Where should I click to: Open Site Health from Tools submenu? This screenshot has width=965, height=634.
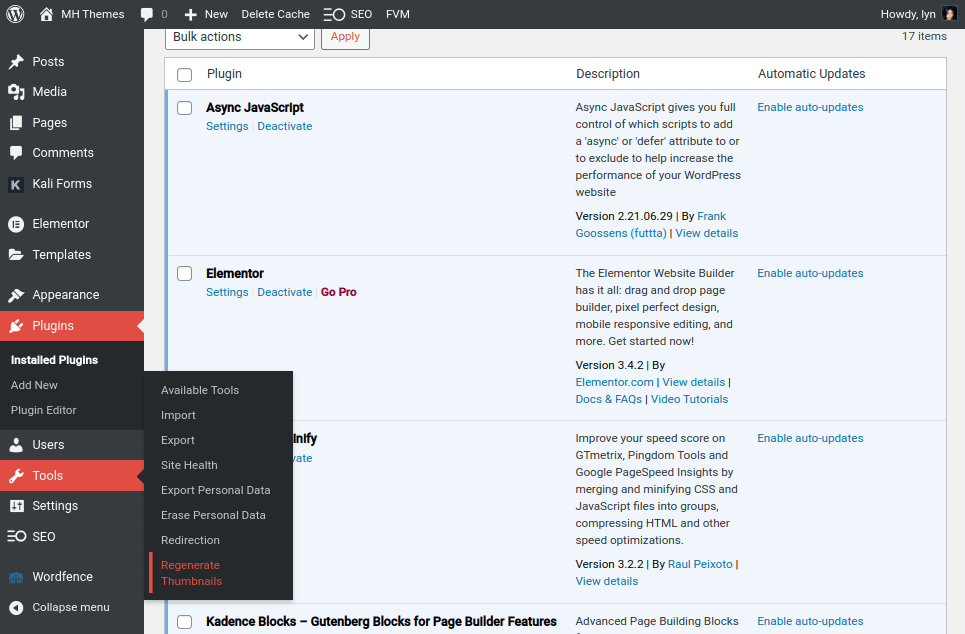(189, 465)
